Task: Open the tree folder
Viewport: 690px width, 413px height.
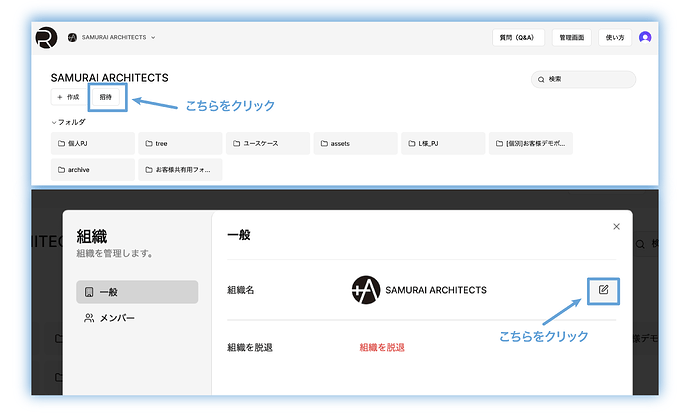Action: pos(180,143)
